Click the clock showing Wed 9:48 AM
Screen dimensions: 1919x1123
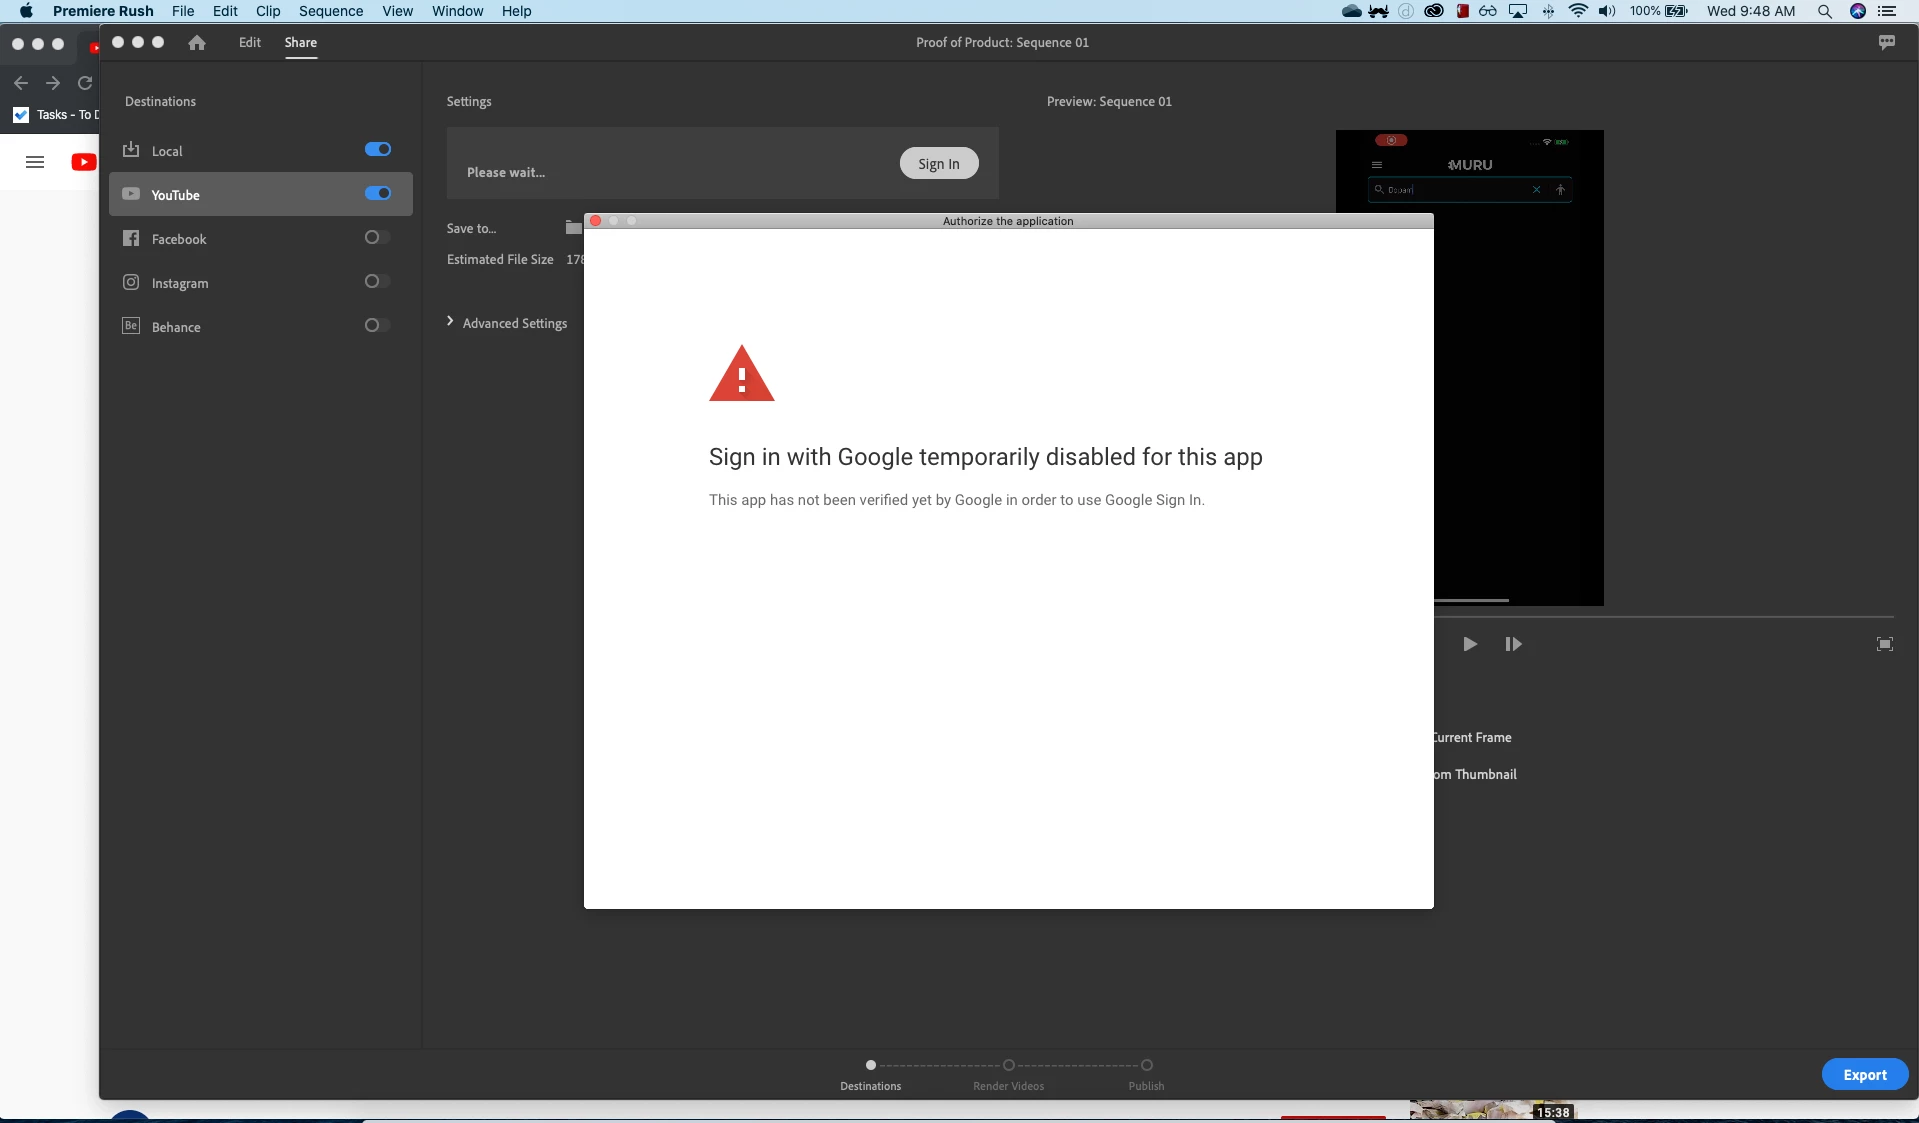click(x=1751, y=11)
